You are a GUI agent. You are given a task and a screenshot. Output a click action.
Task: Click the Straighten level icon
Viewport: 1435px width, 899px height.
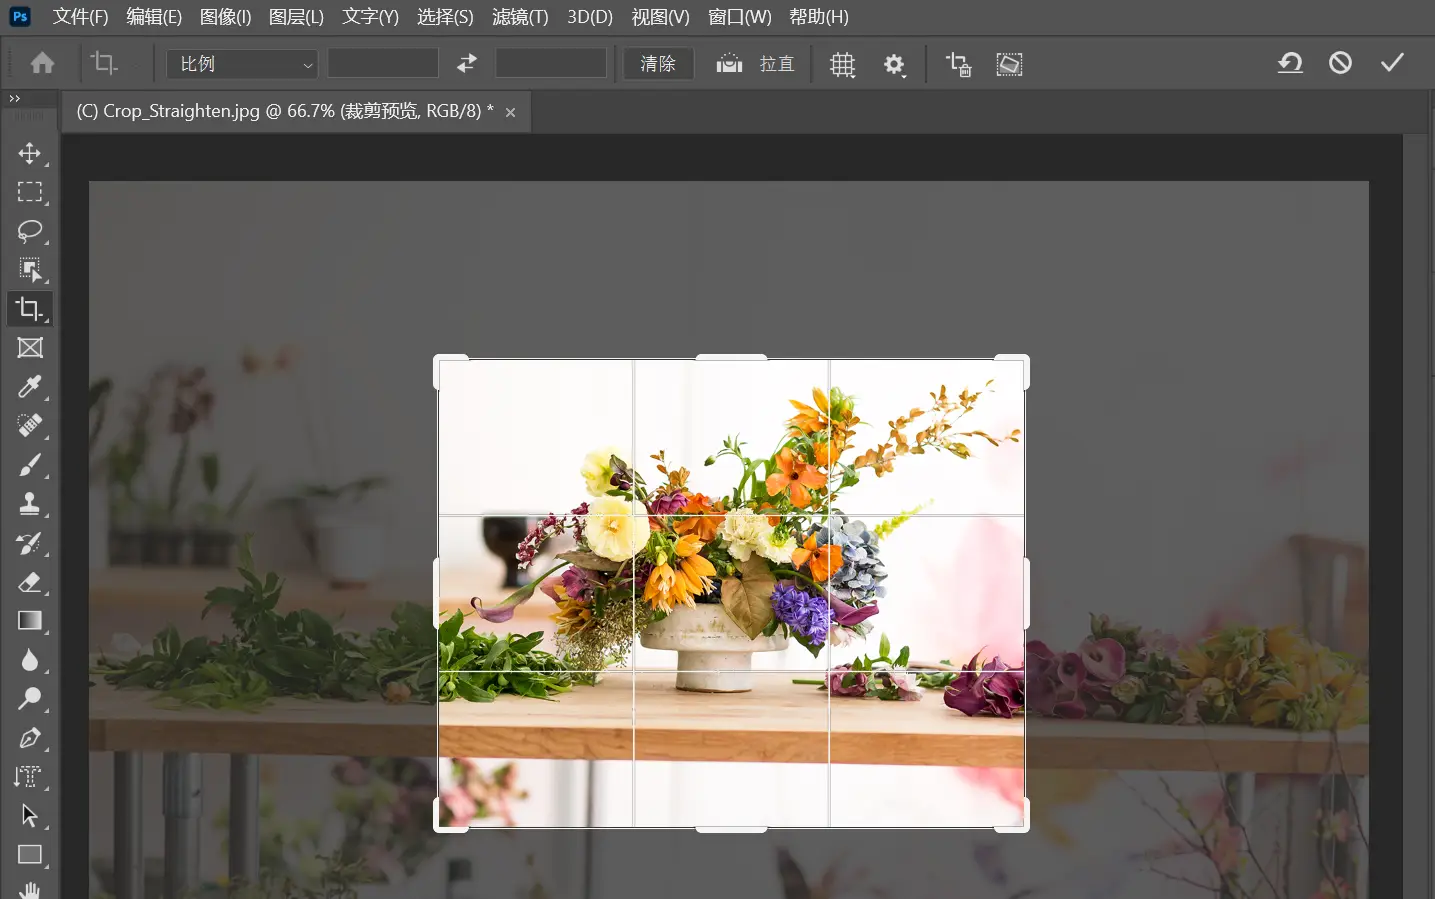click(729, 64)
